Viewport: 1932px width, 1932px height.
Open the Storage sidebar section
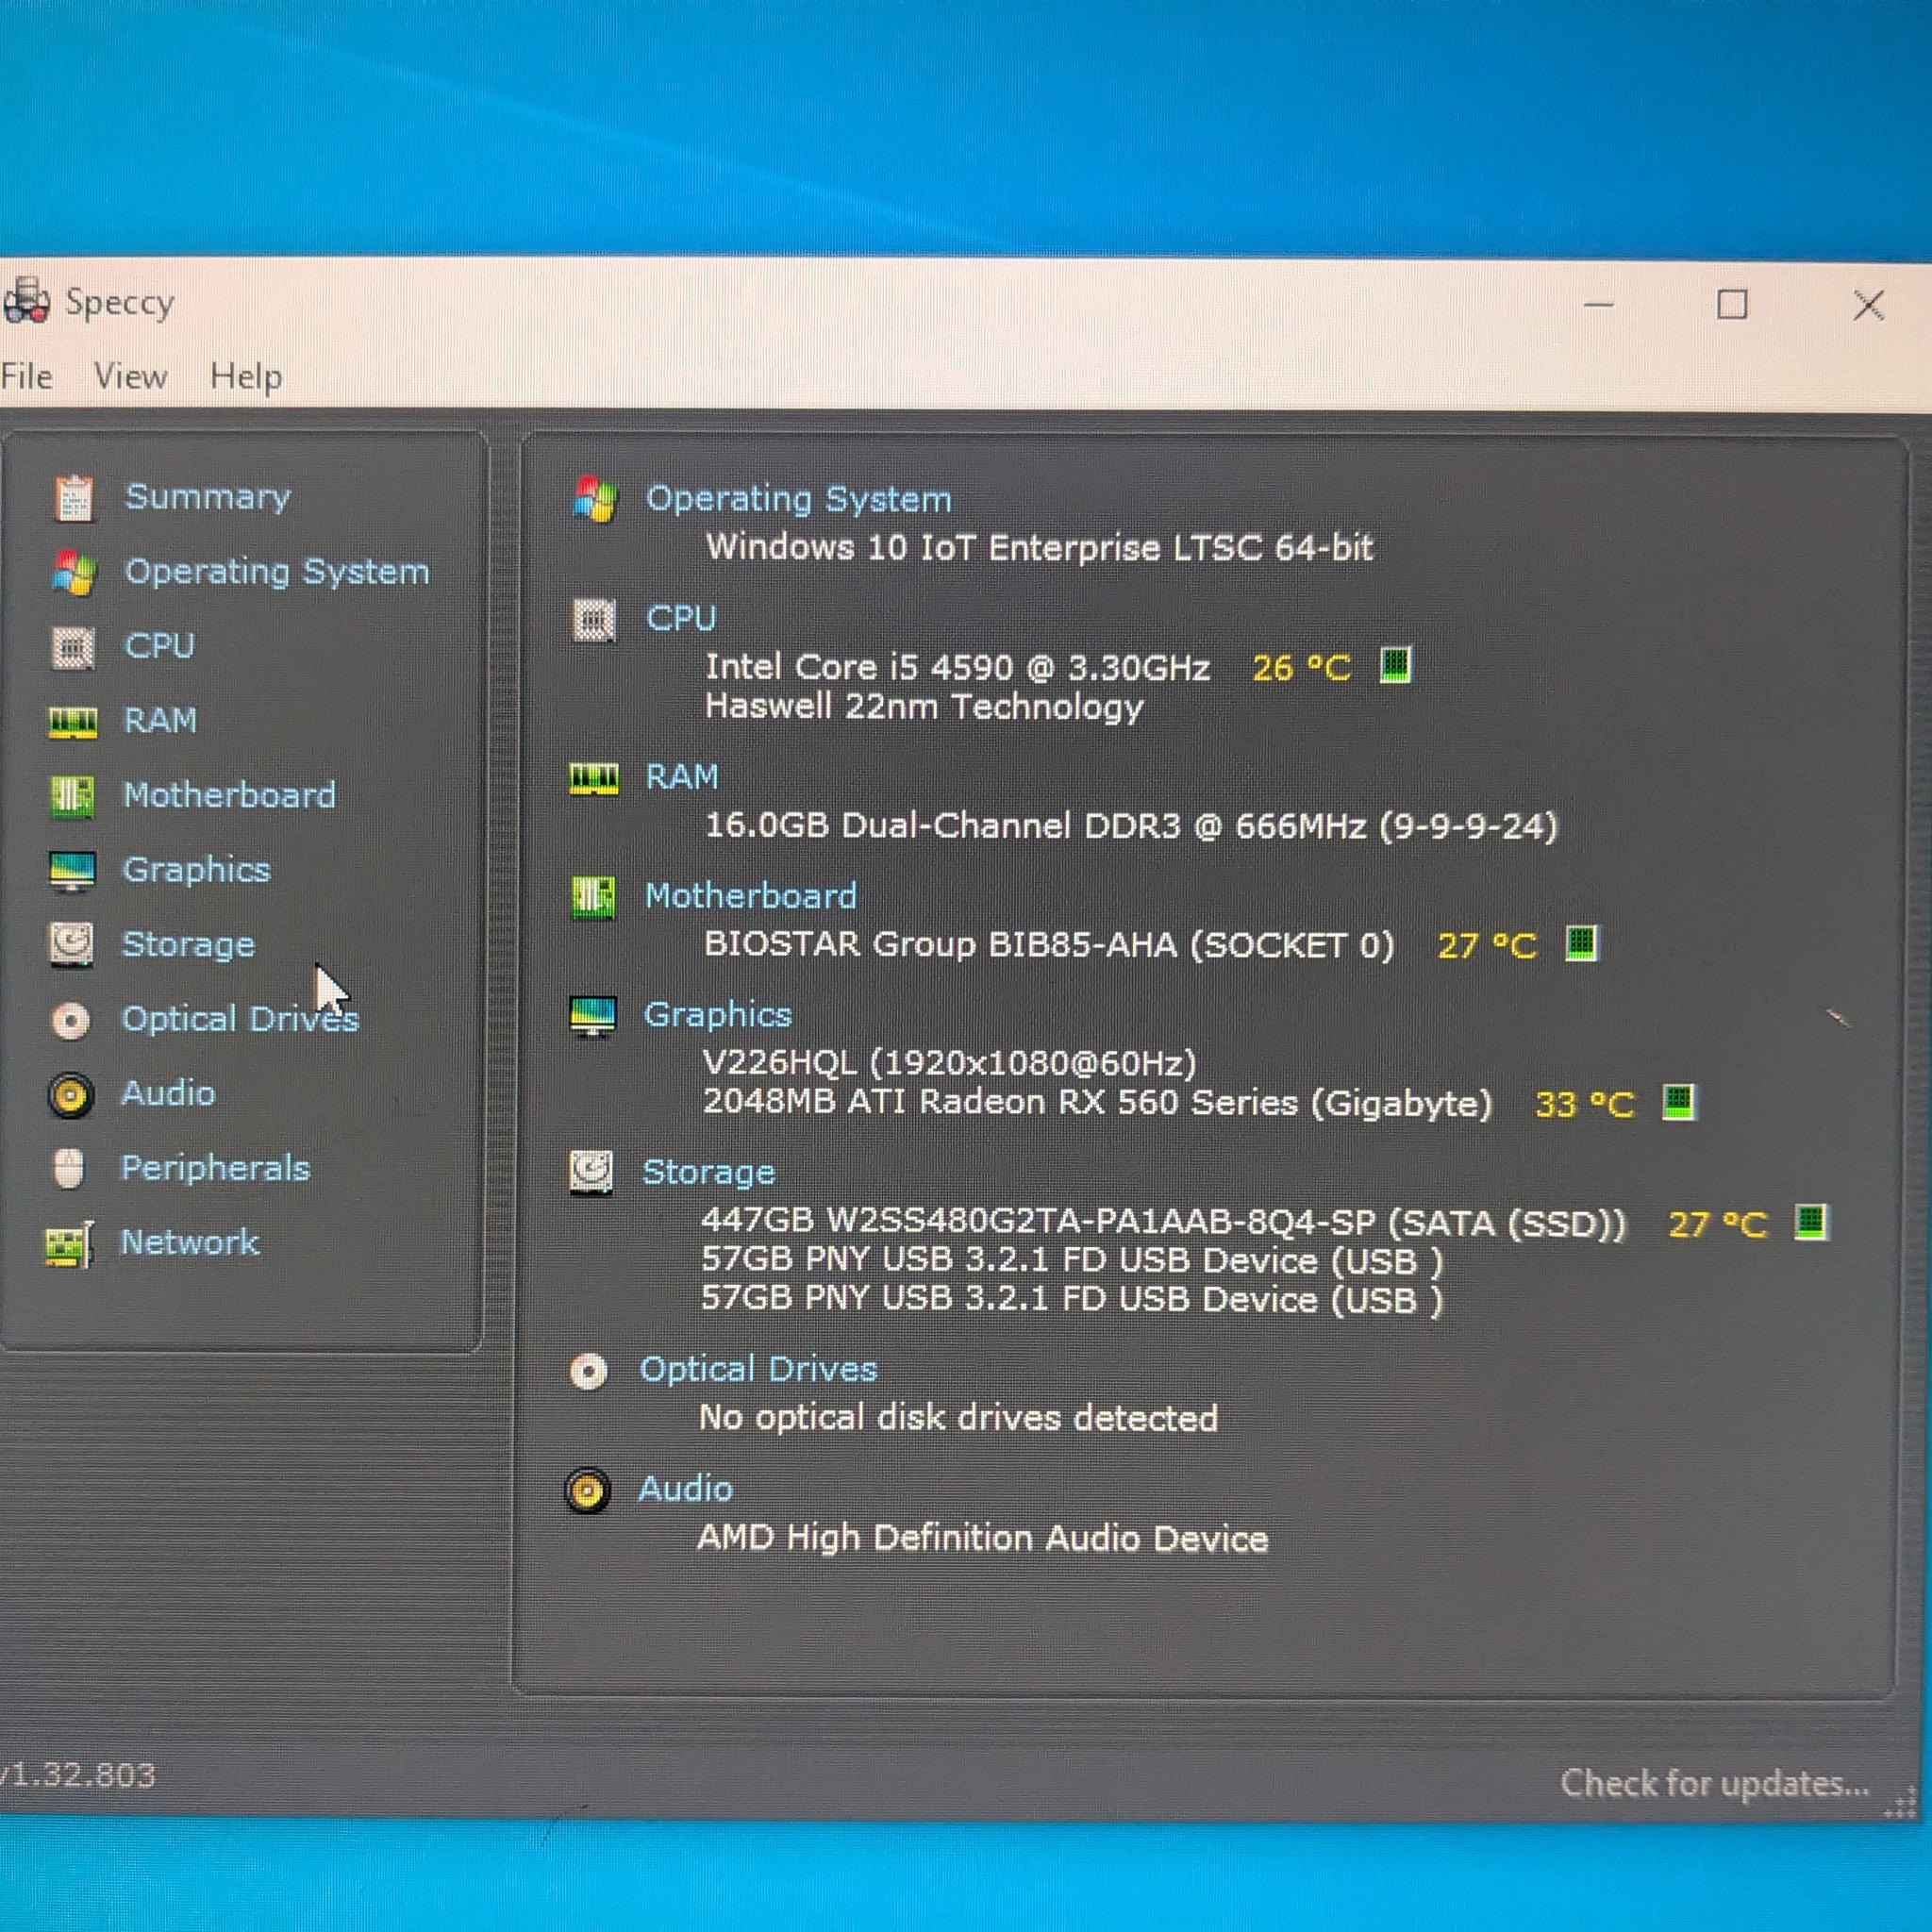[188, 945]
